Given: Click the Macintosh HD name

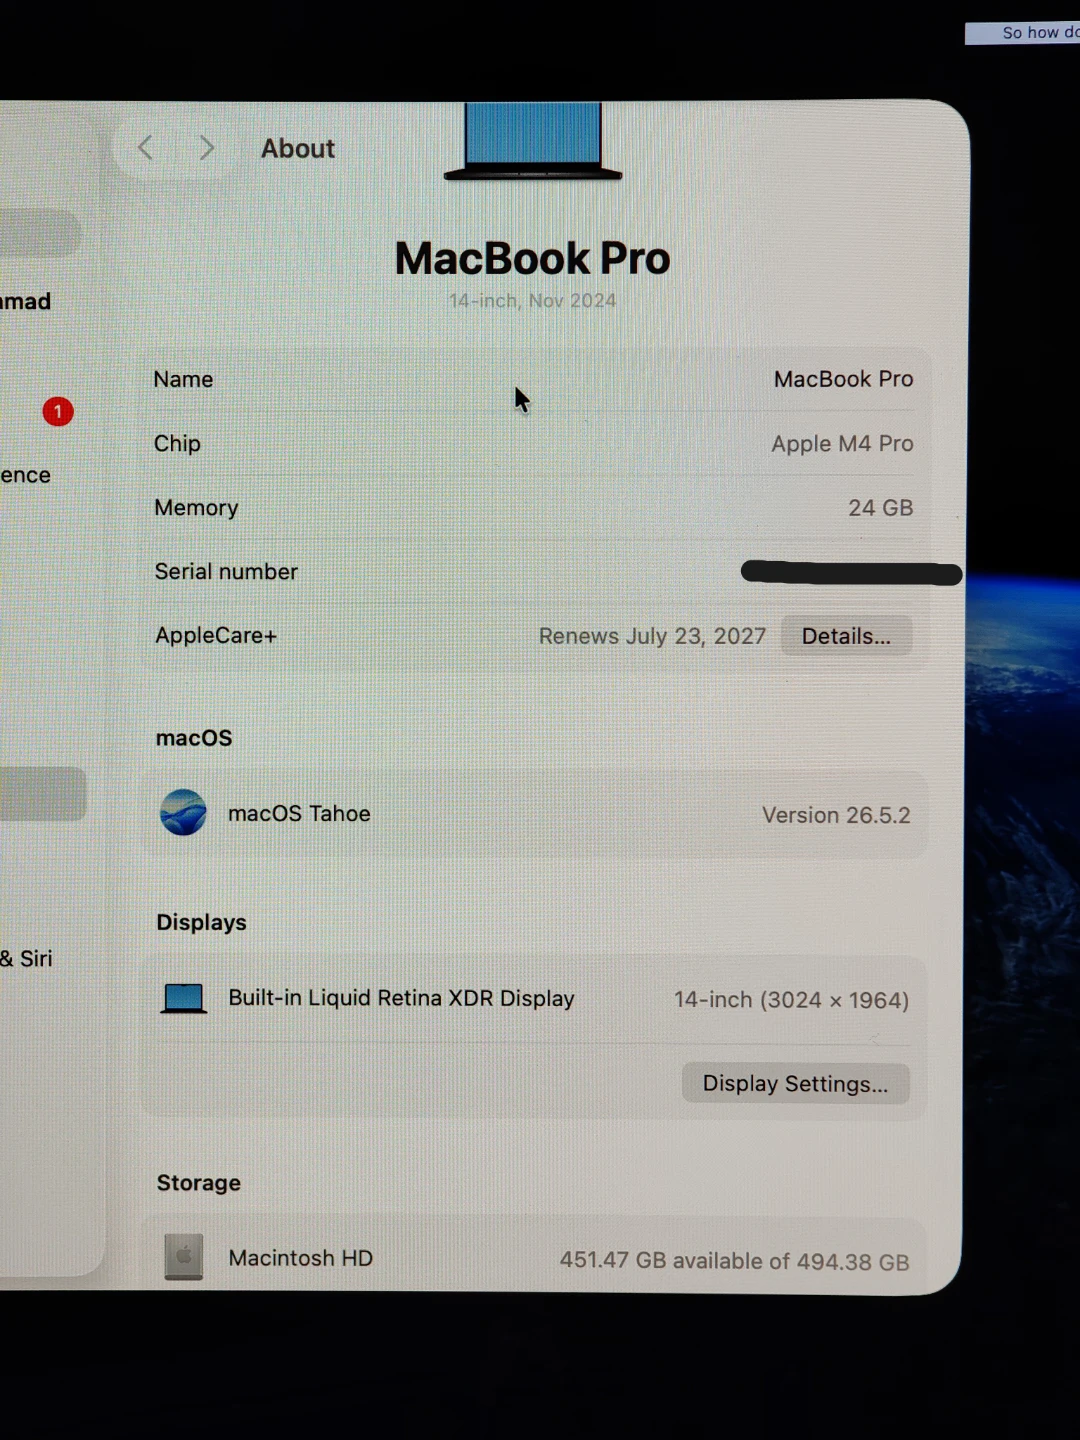Looking at the screenshot, I should [300, 1258].
